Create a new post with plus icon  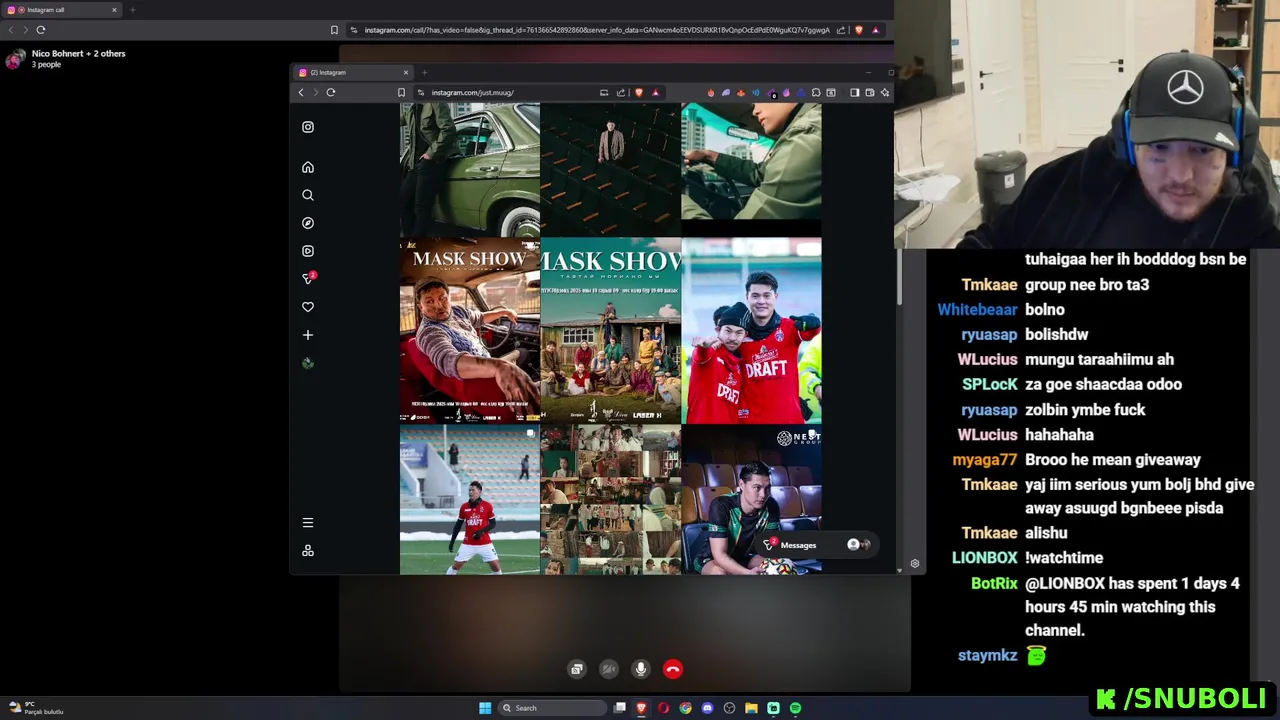[308, 335]
